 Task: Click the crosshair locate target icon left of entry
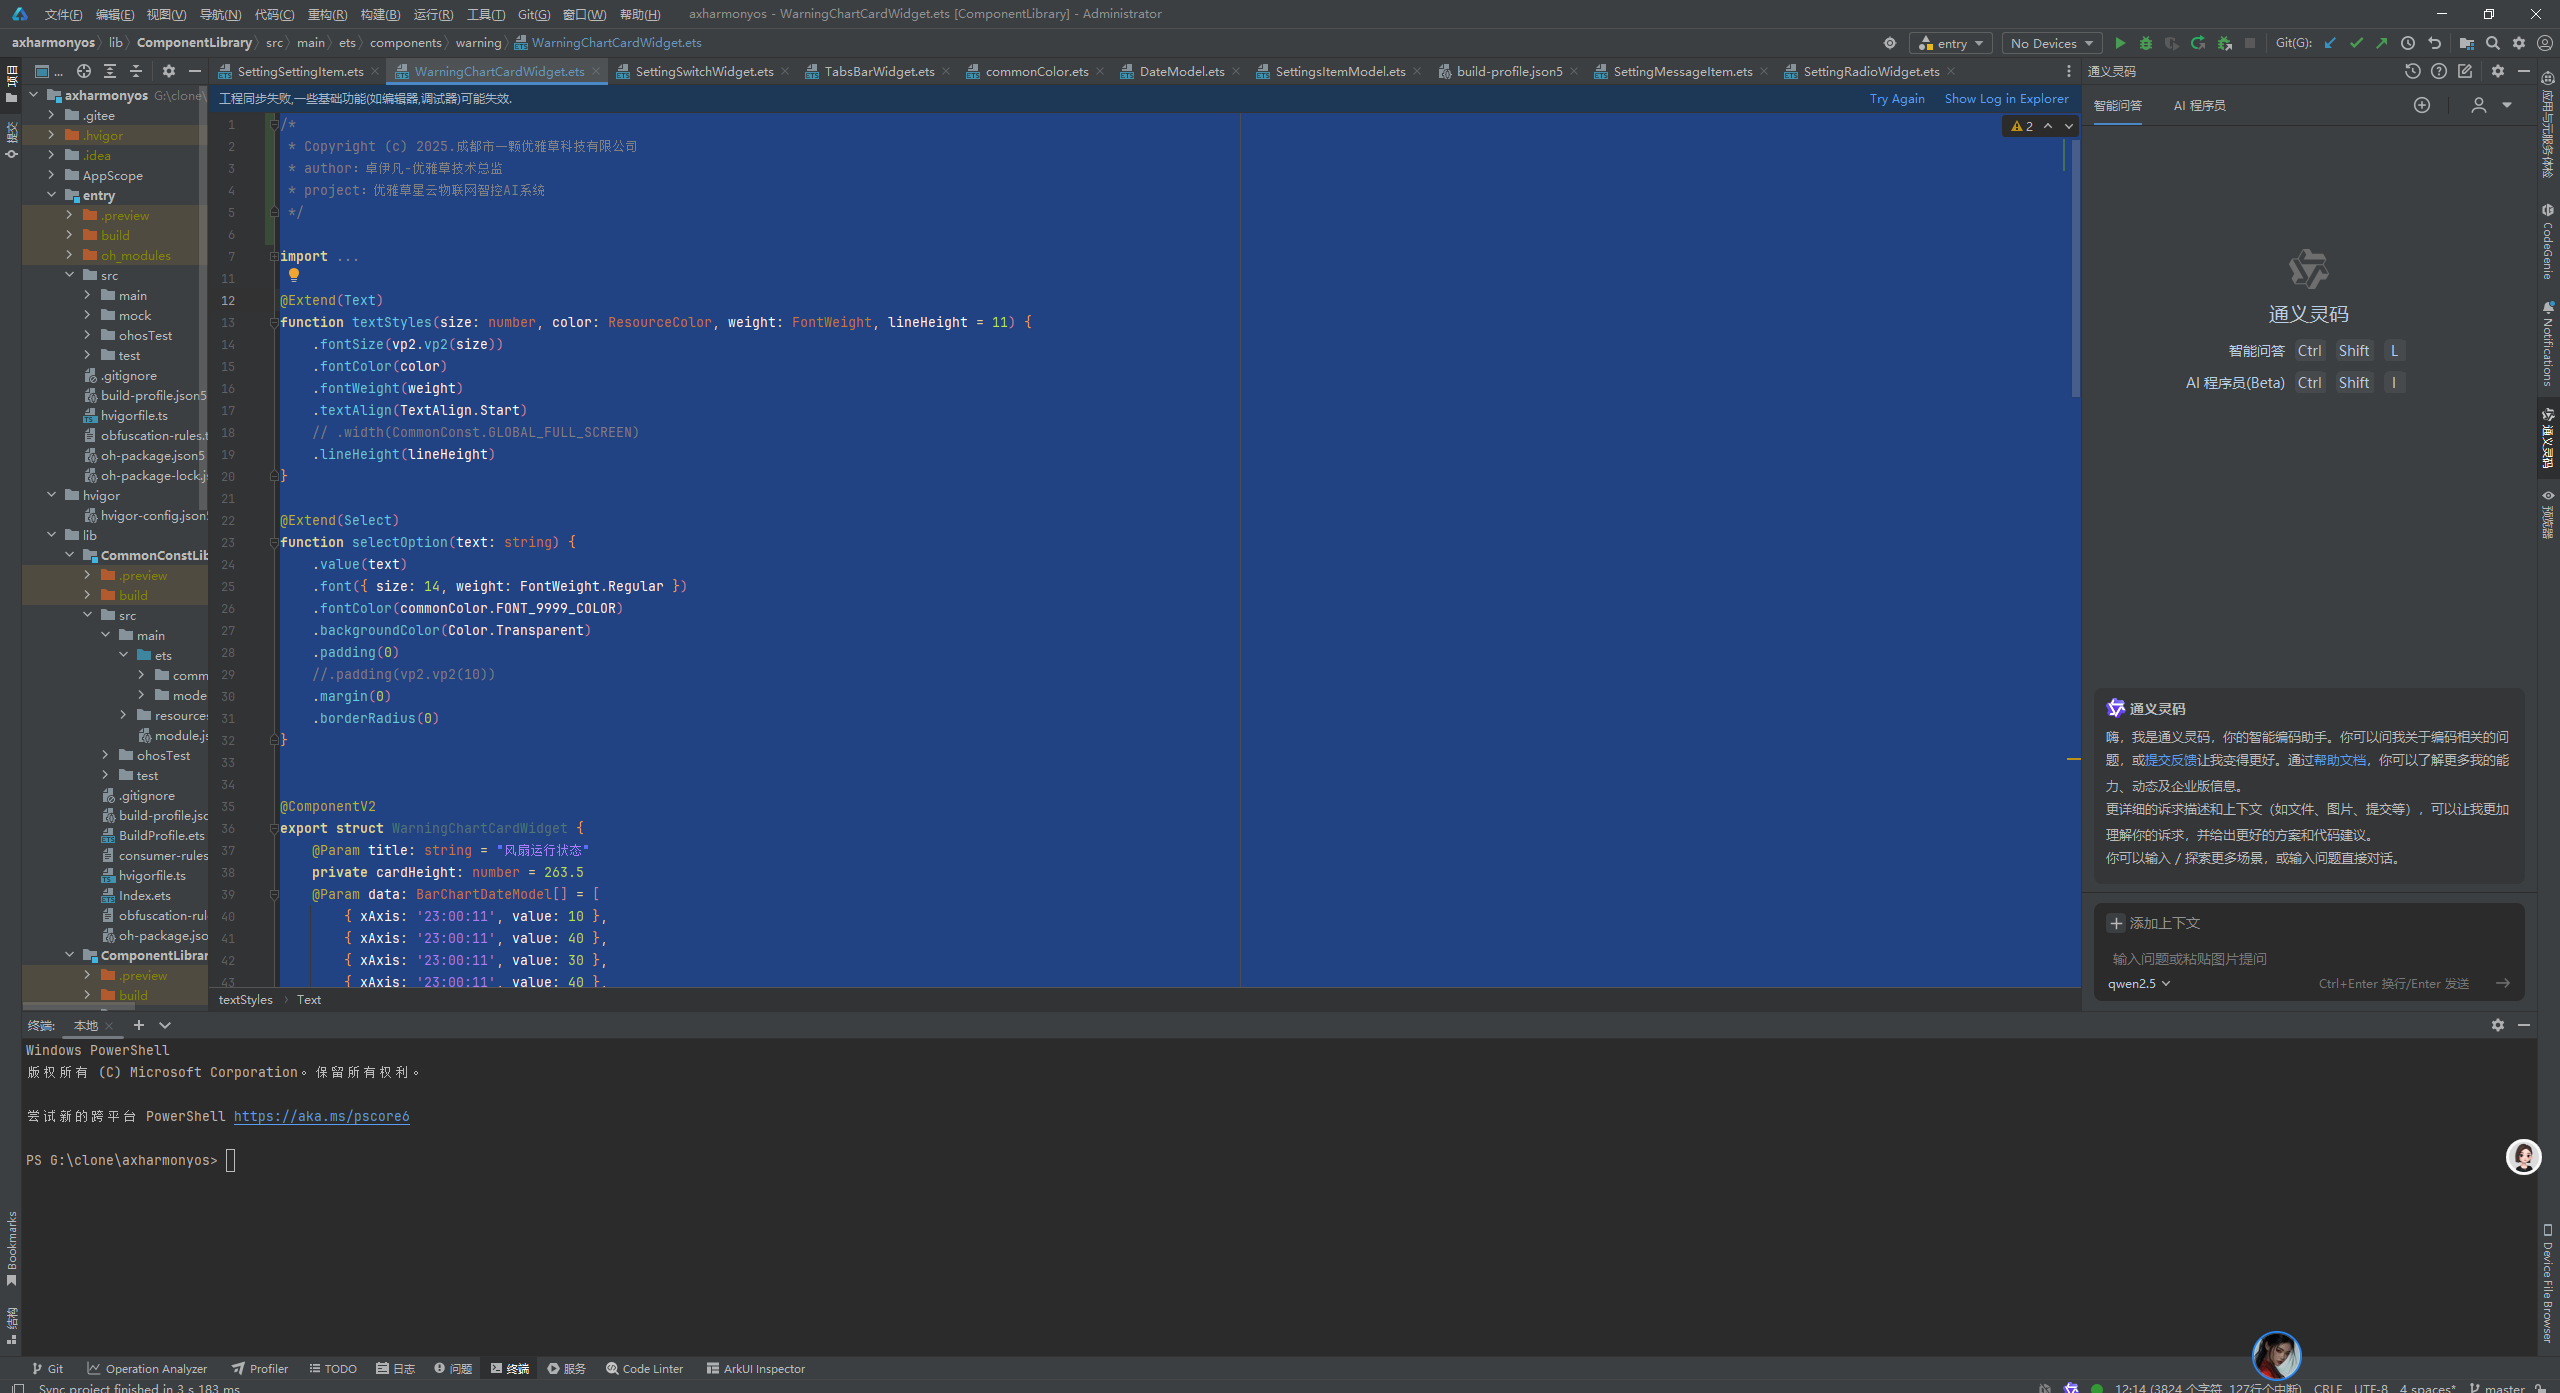click(x=1889, y=43)
